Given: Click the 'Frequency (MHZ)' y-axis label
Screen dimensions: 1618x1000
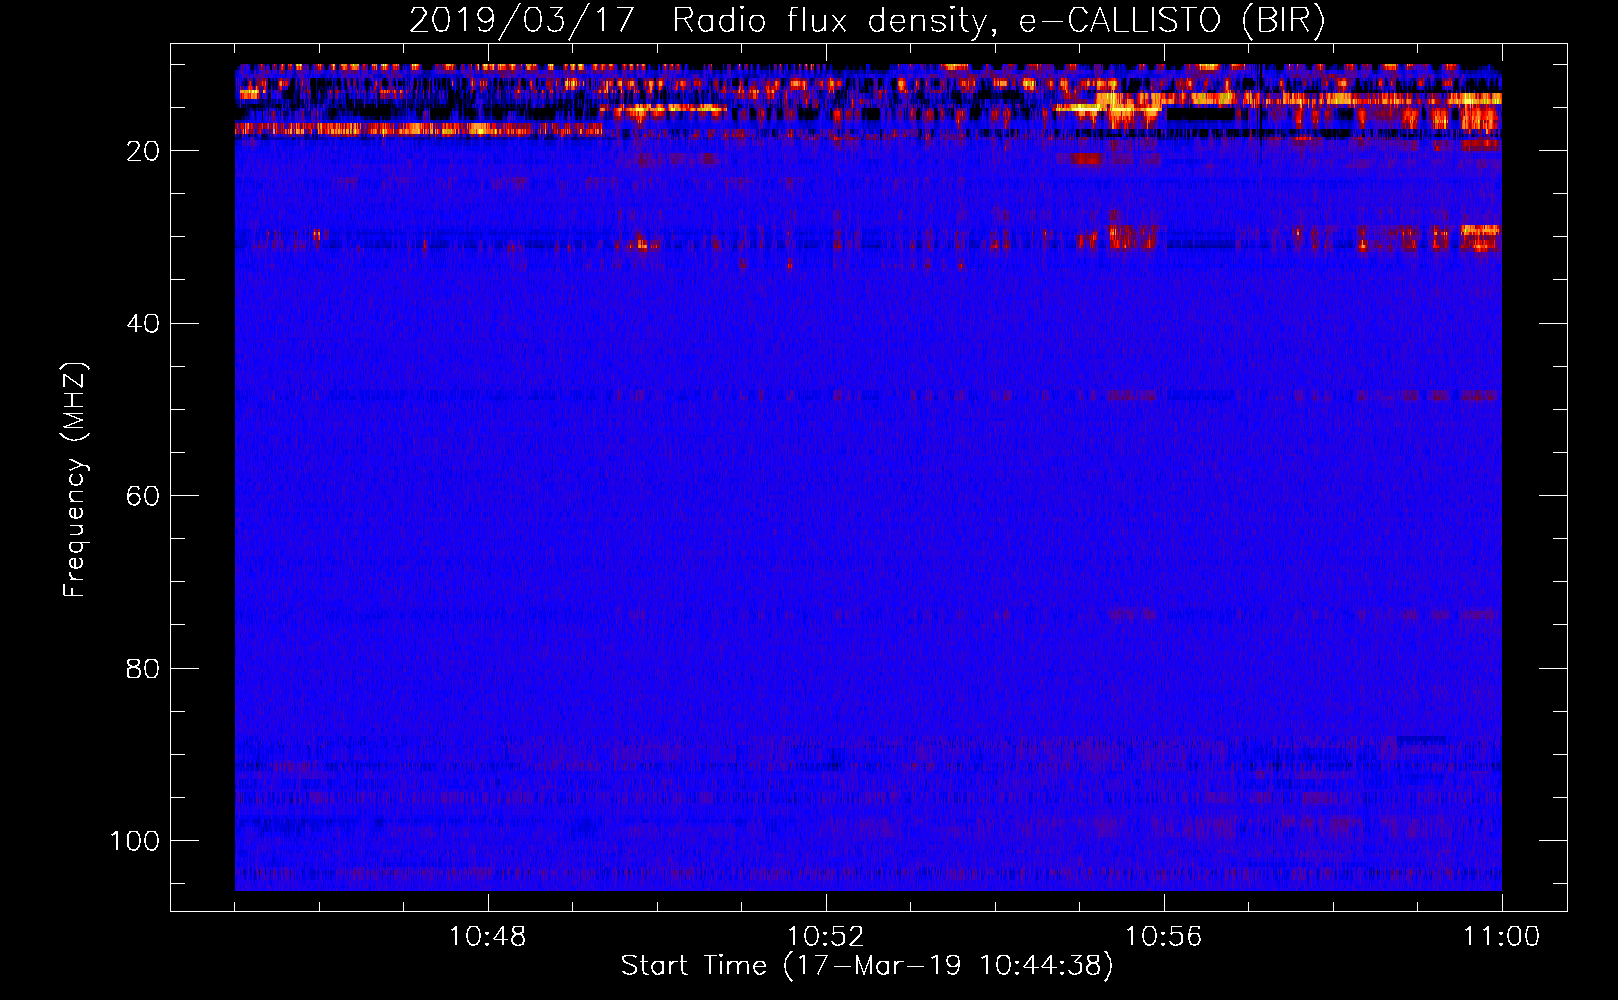Looking at the screenshot, I should [76, 479].
